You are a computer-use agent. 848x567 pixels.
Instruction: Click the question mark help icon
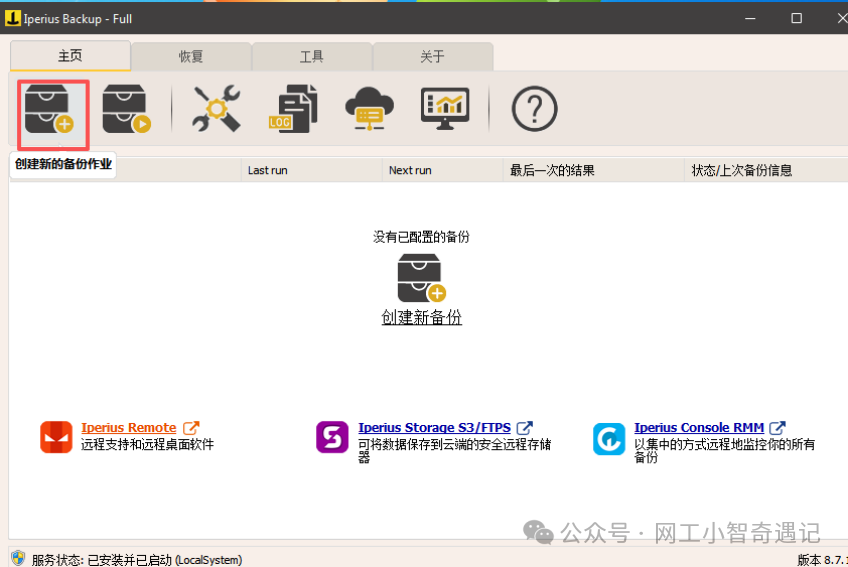point(534,109)
